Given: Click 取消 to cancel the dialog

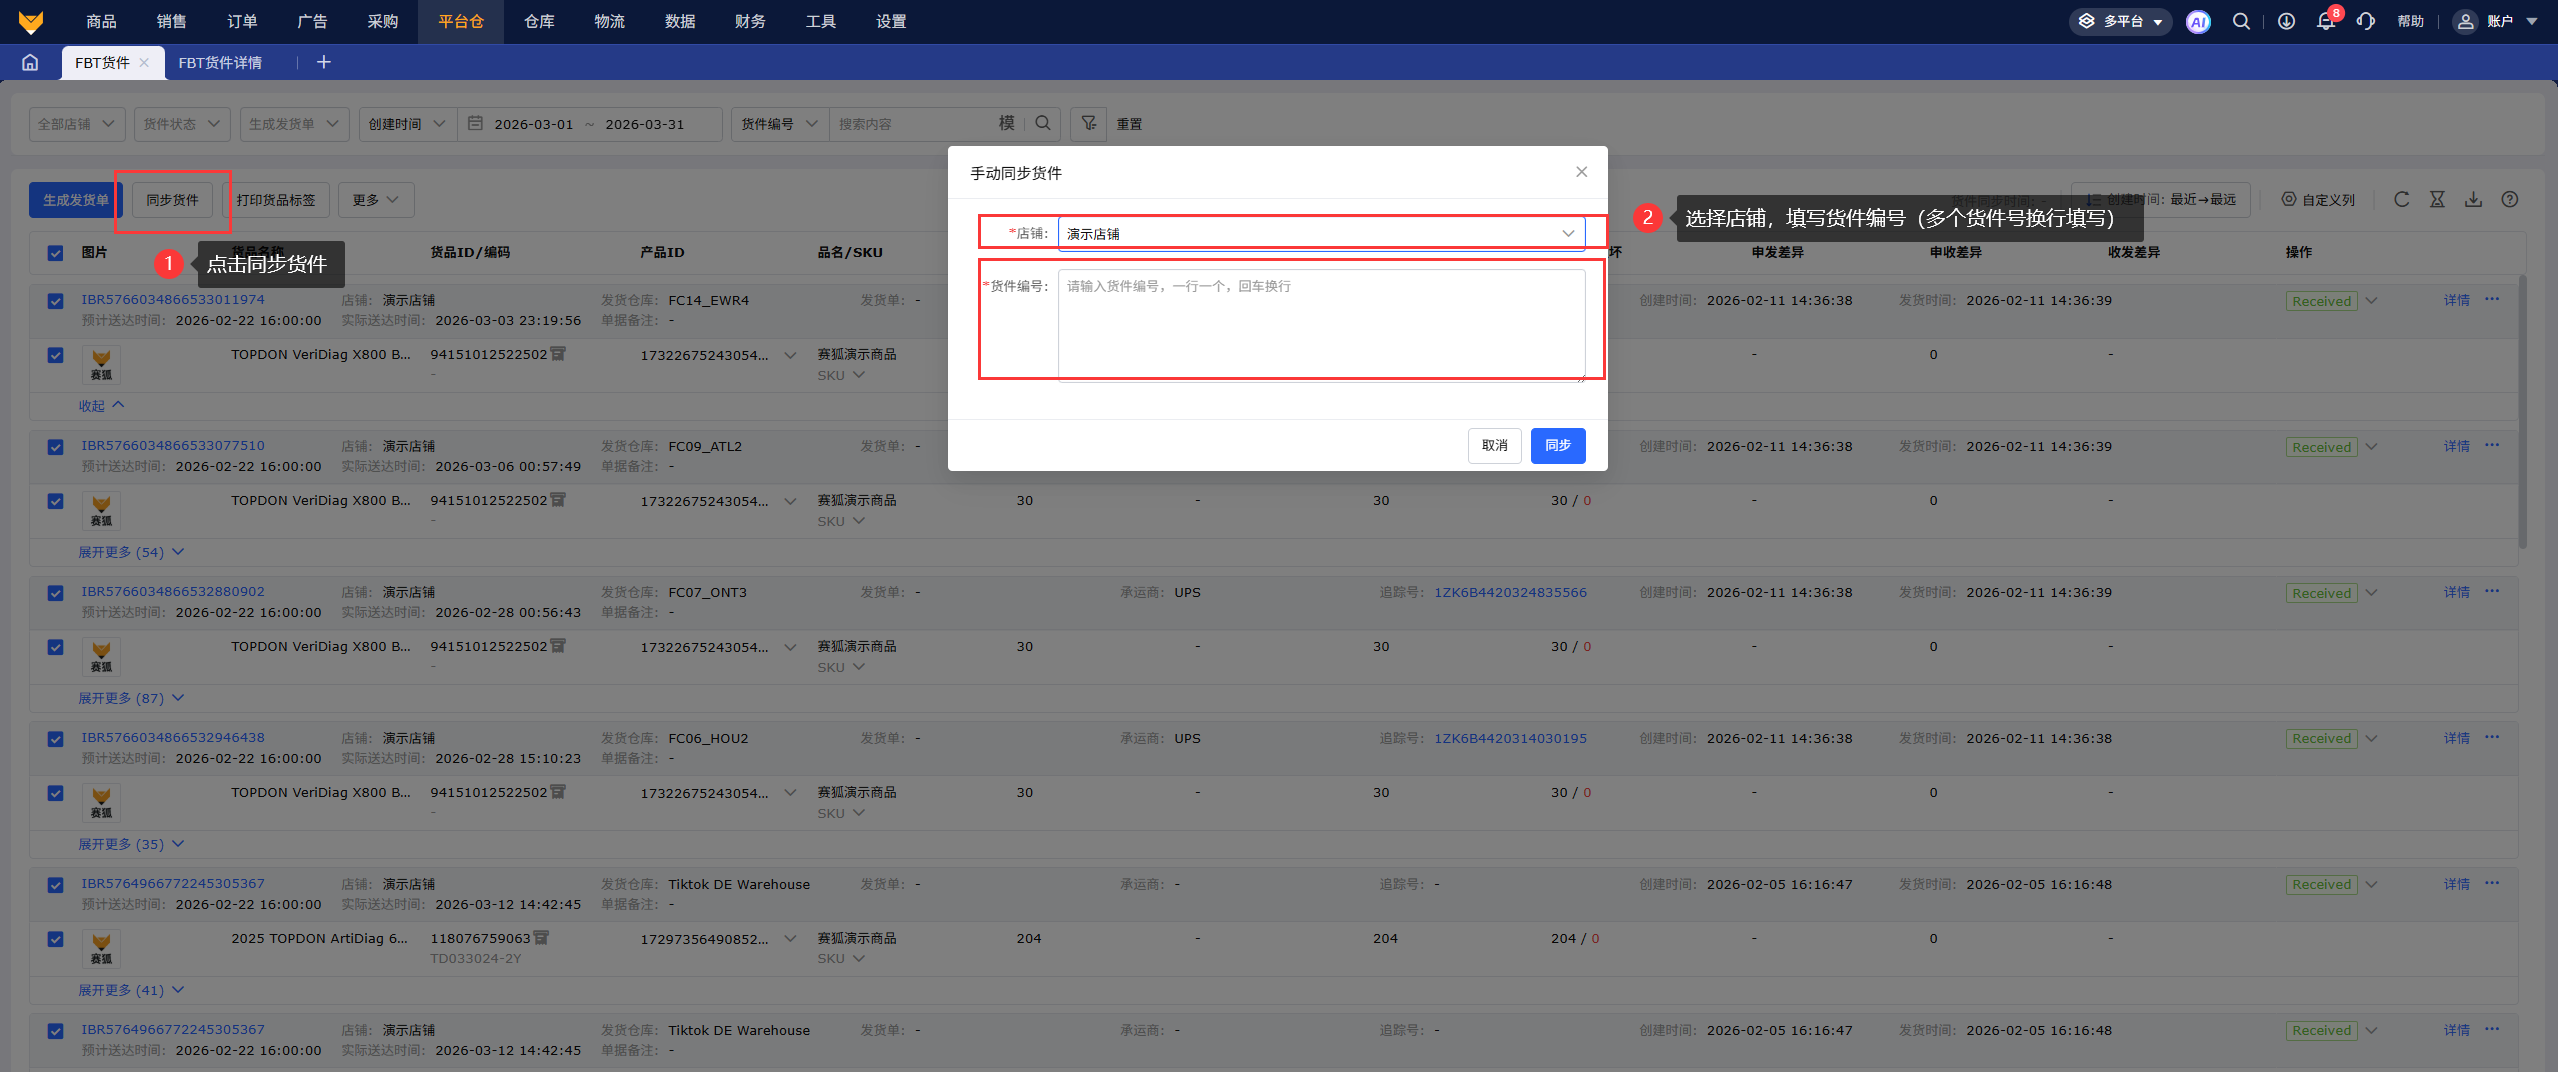Looking at the screenshot, I should tap(1495, 446).
